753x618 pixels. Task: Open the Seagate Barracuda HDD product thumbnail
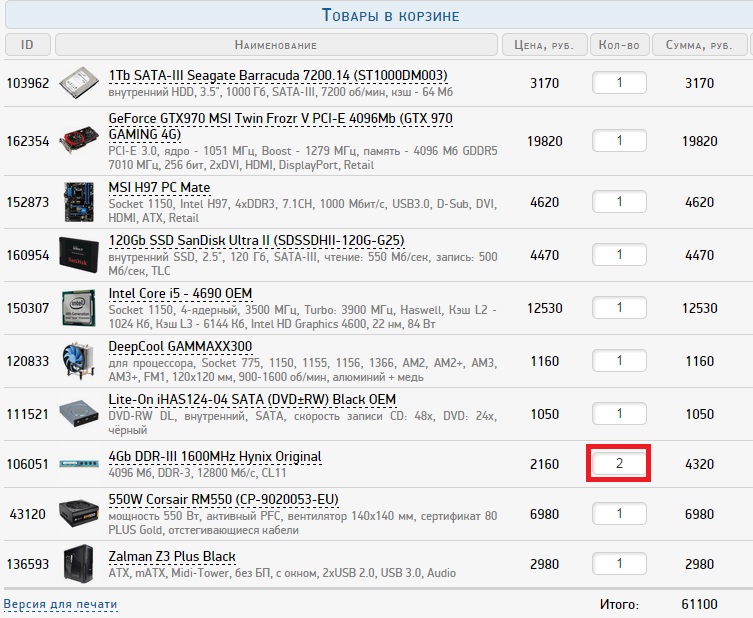click(79, 84)
